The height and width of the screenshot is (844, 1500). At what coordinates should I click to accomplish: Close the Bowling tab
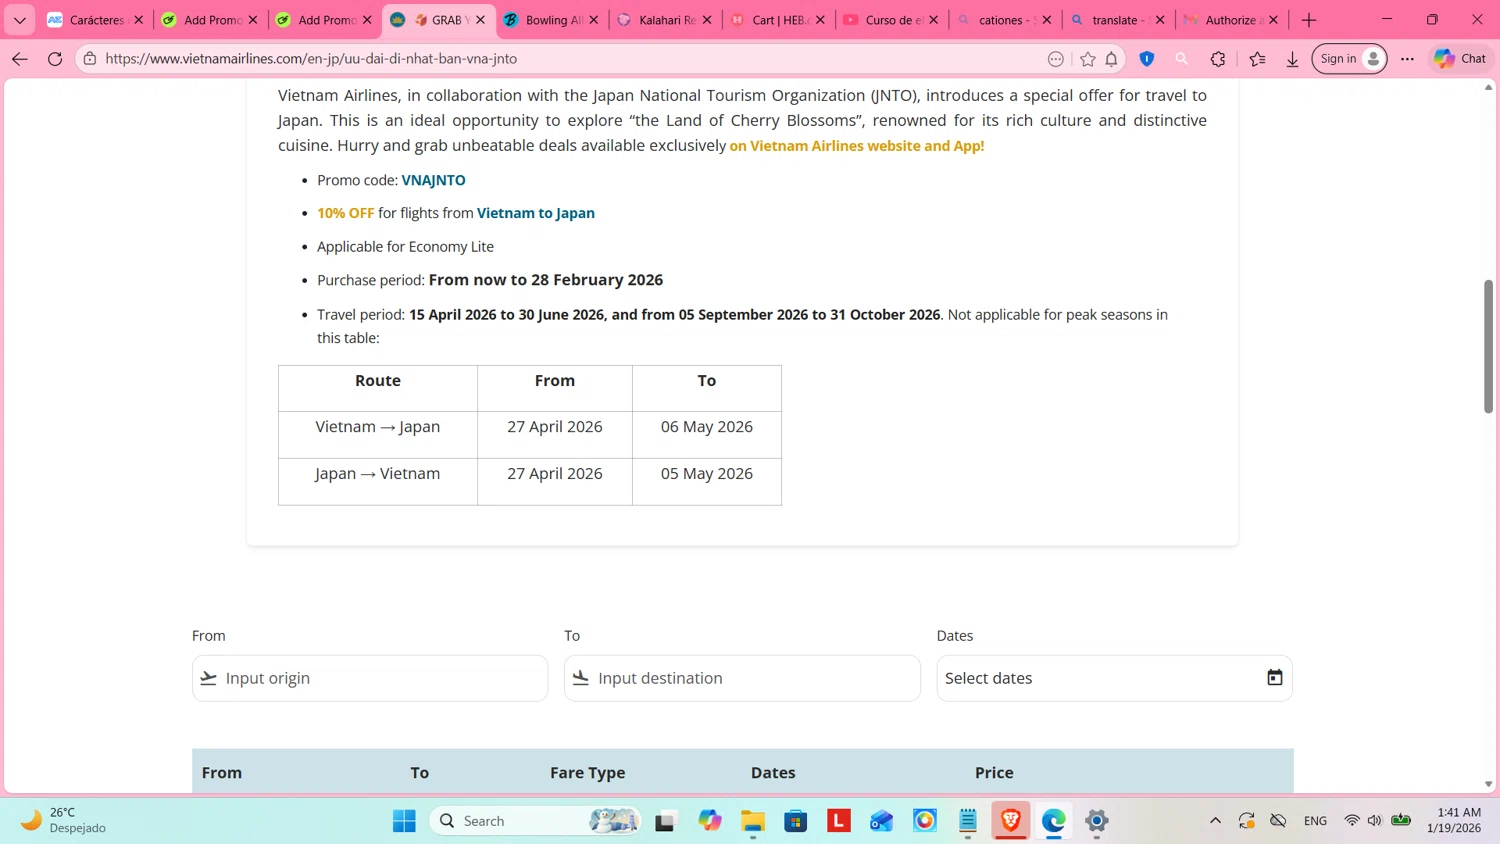[x=594, y=20]
